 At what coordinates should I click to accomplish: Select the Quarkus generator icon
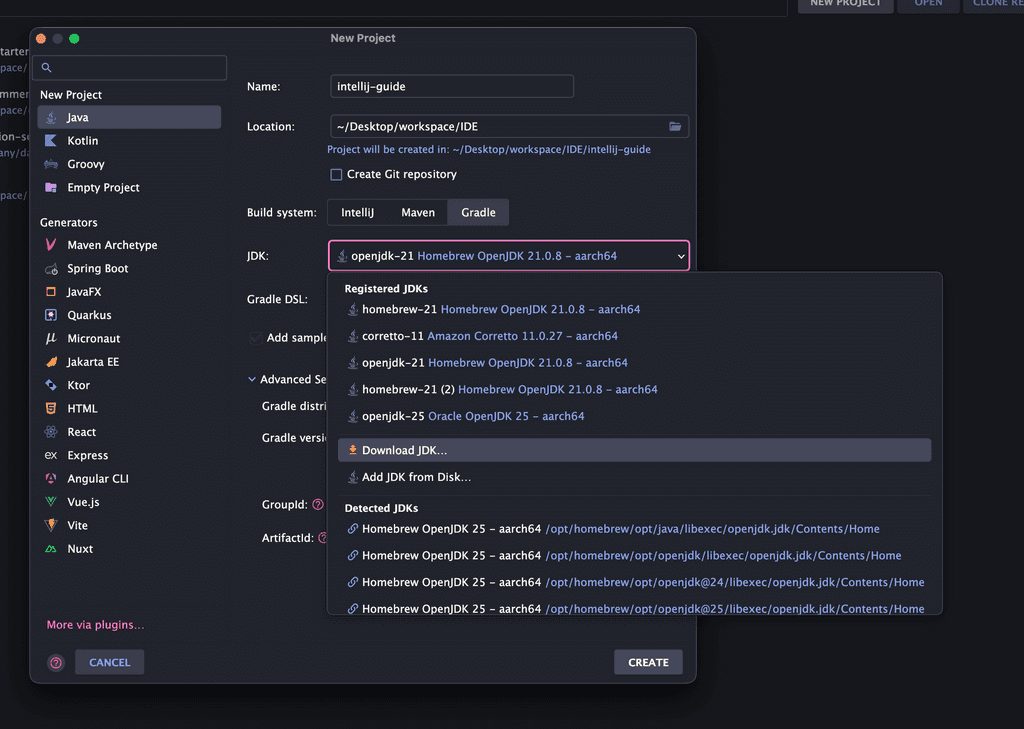pyautogui.click(x=51, y=315)
